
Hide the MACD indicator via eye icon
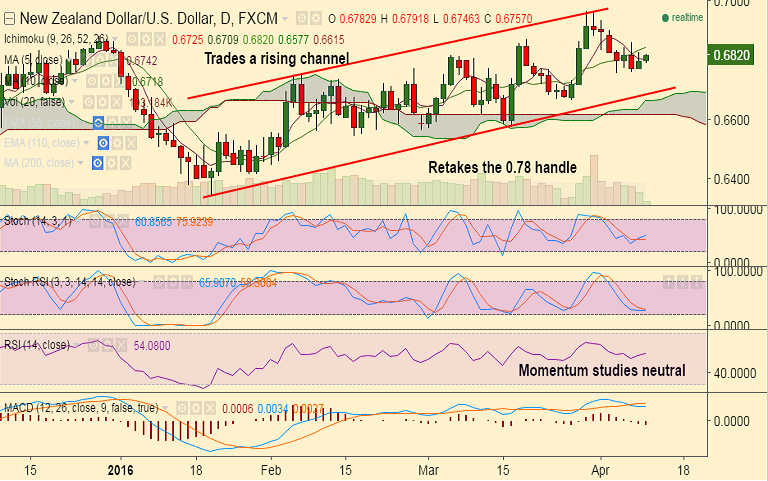(x=182, y=408)
